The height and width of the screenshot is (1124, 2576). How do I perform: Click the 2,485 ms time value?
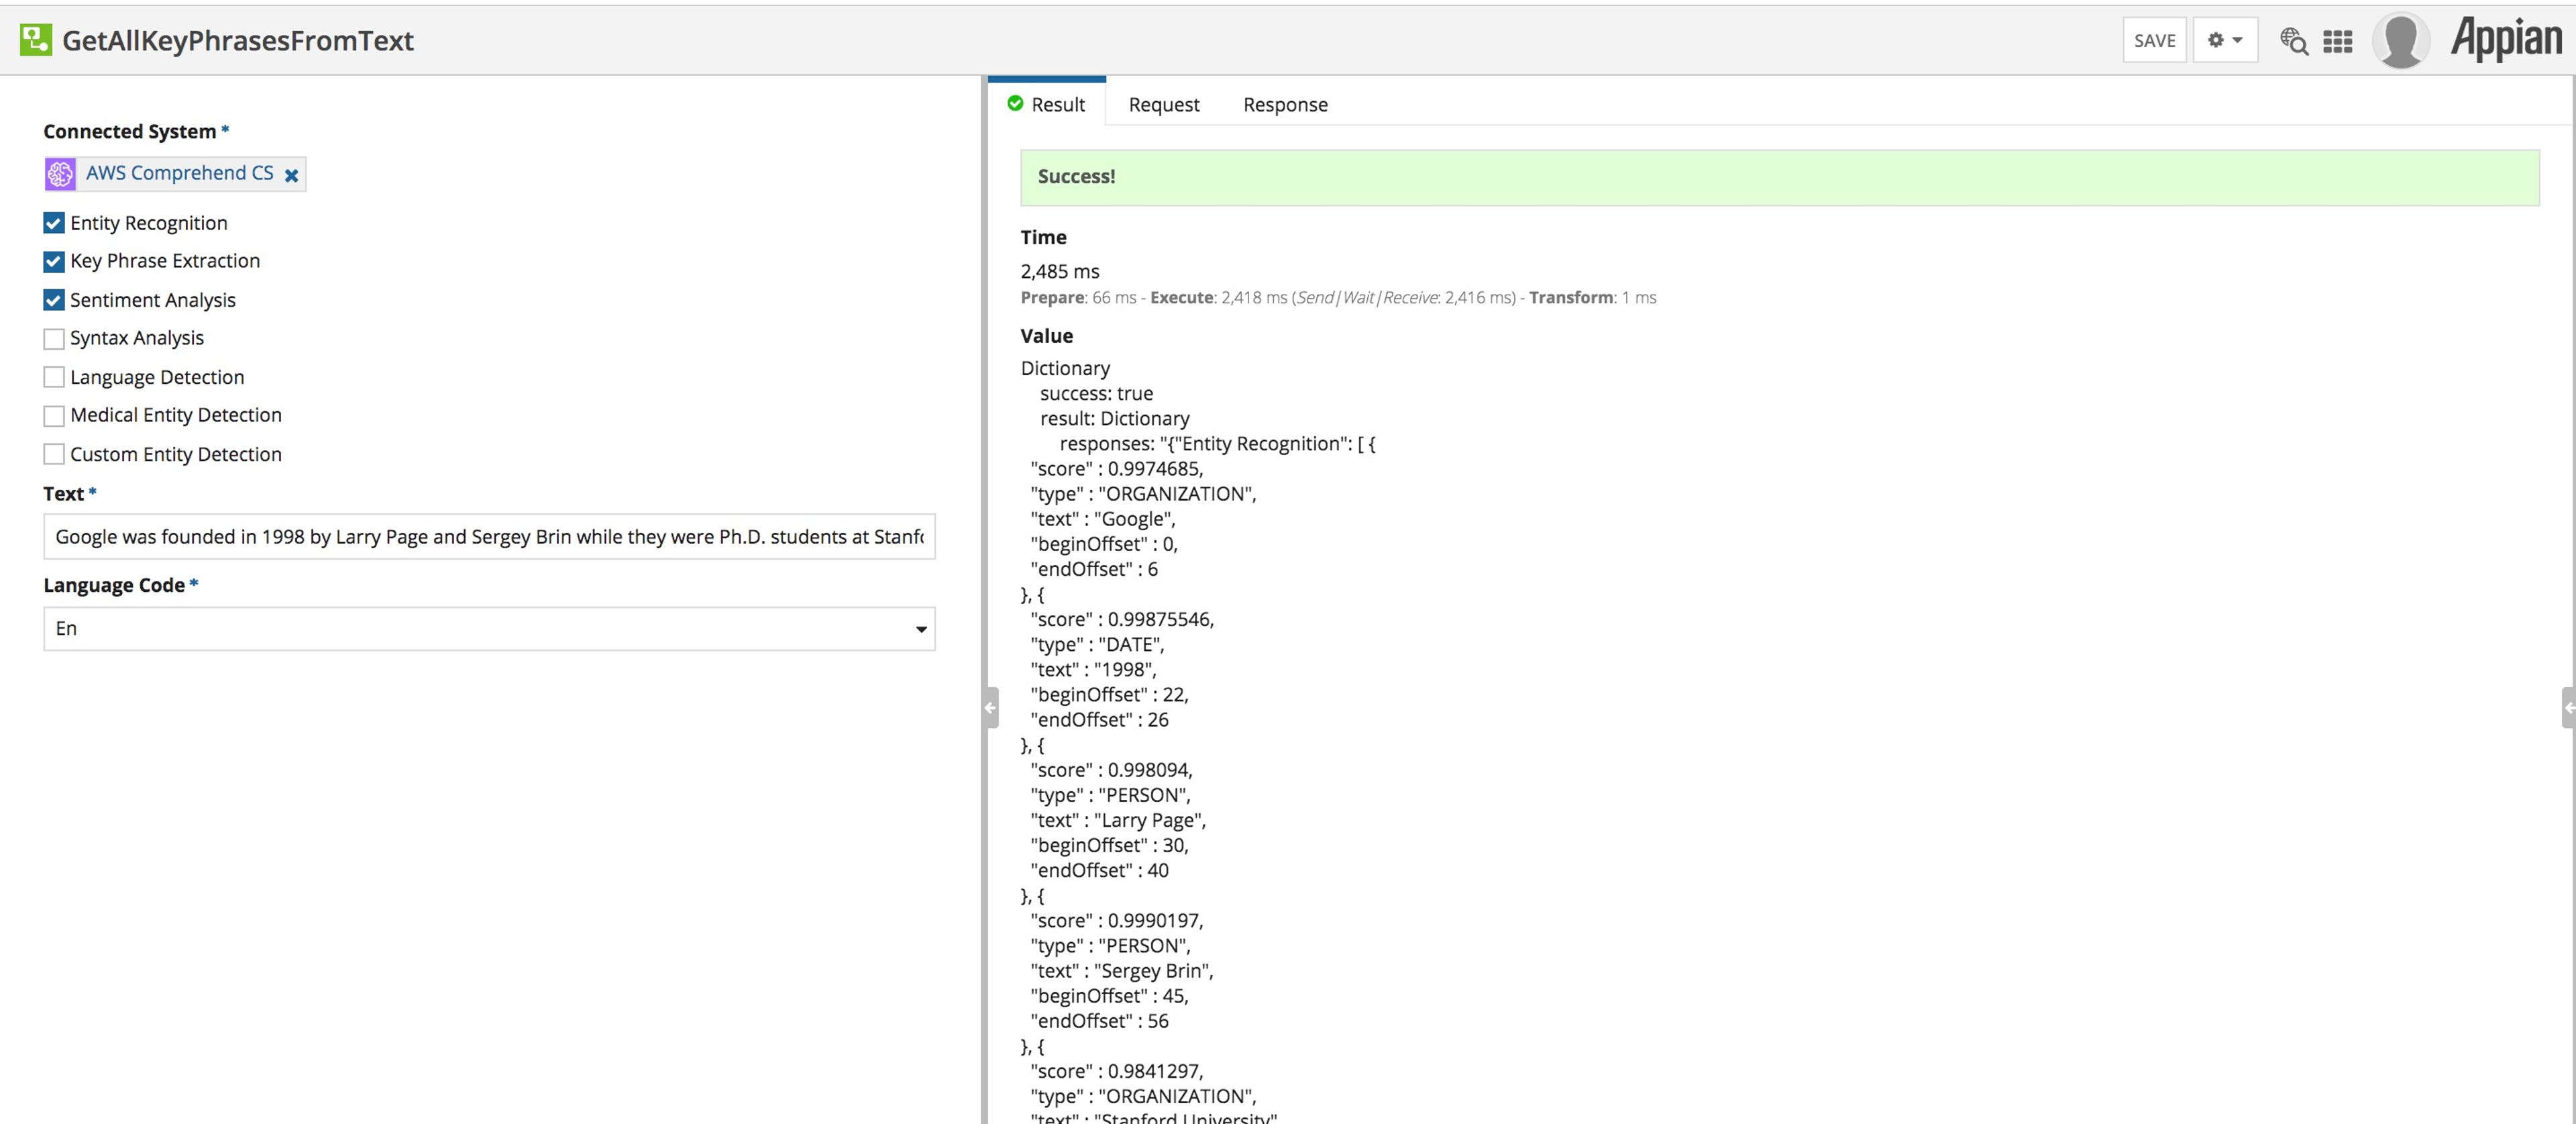click(x=1060, y=271)
